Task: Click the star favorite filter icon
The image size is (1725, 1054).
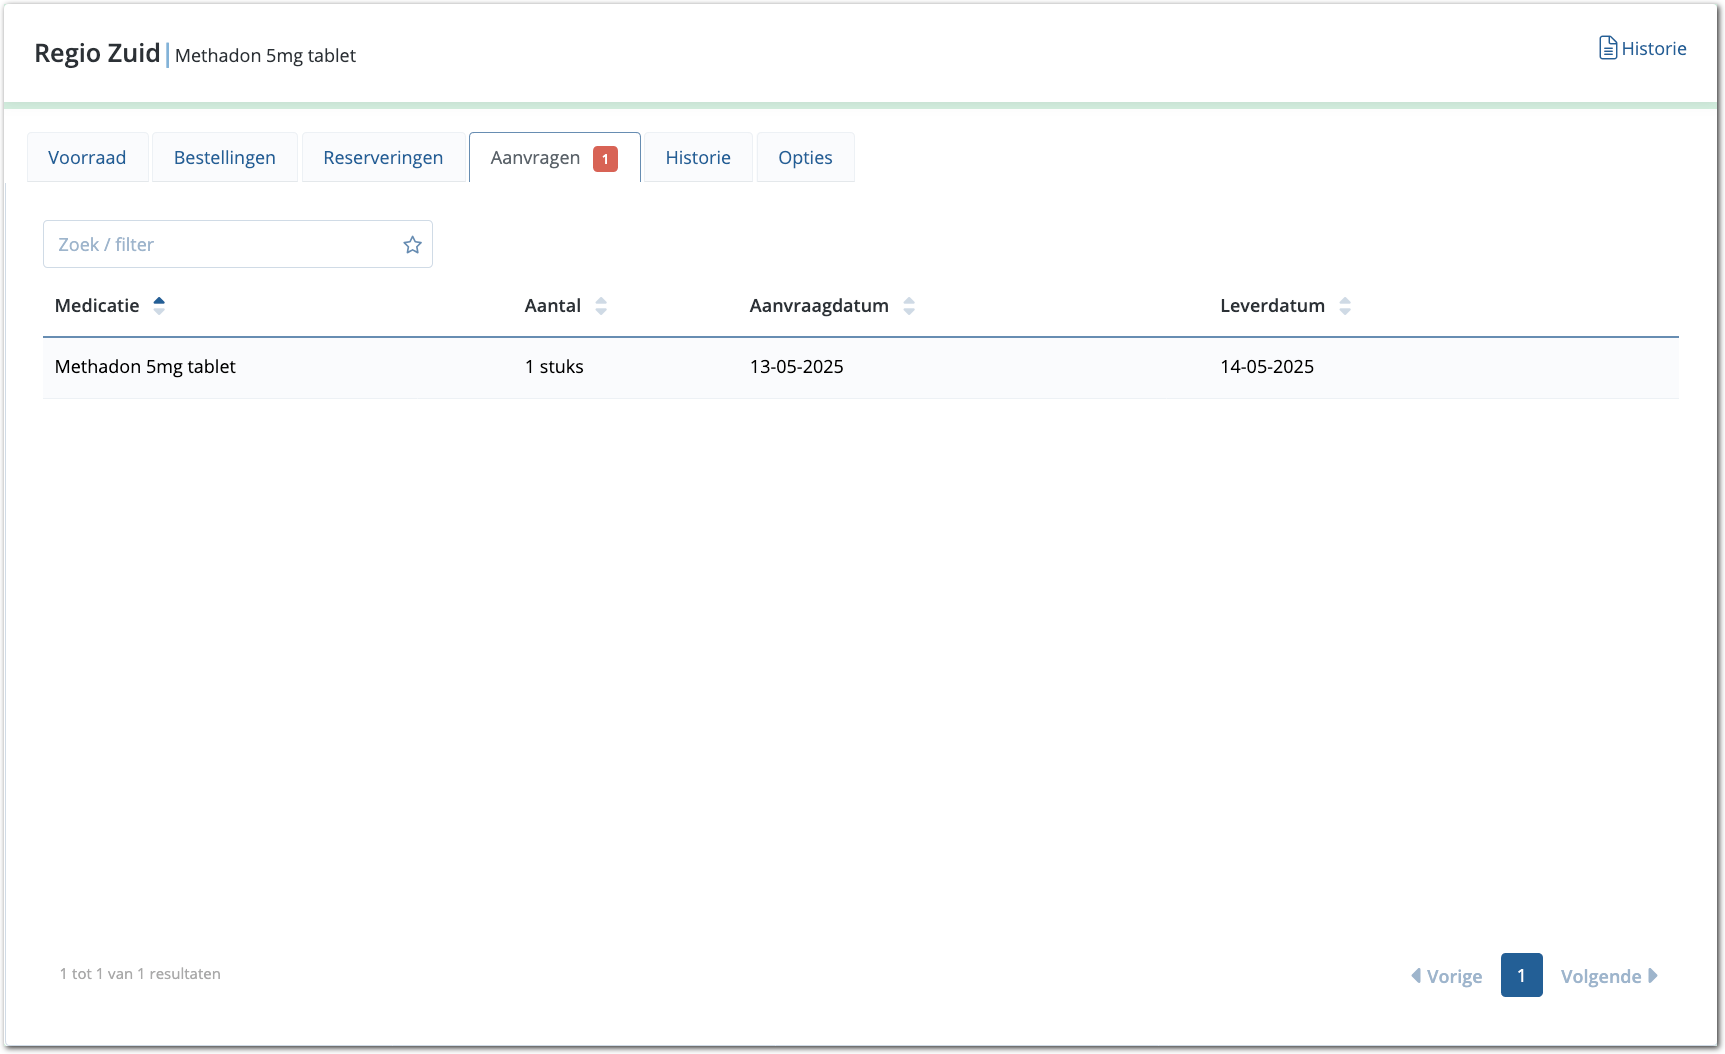Action: coord(412,245)
